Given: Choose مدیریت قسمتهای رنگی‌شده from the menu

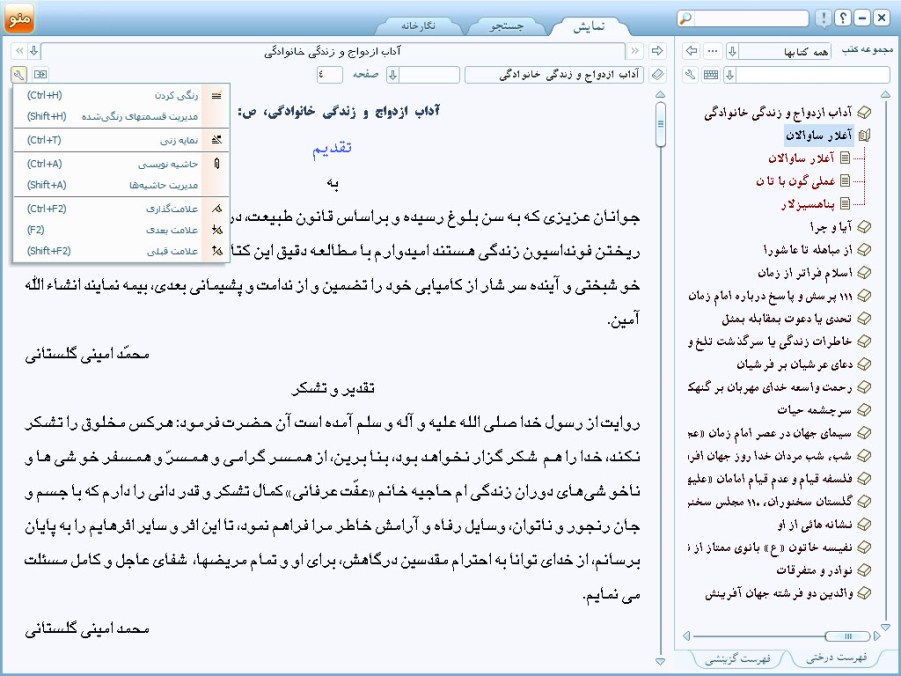Looking at the screenshot, I should pos(121,117).
